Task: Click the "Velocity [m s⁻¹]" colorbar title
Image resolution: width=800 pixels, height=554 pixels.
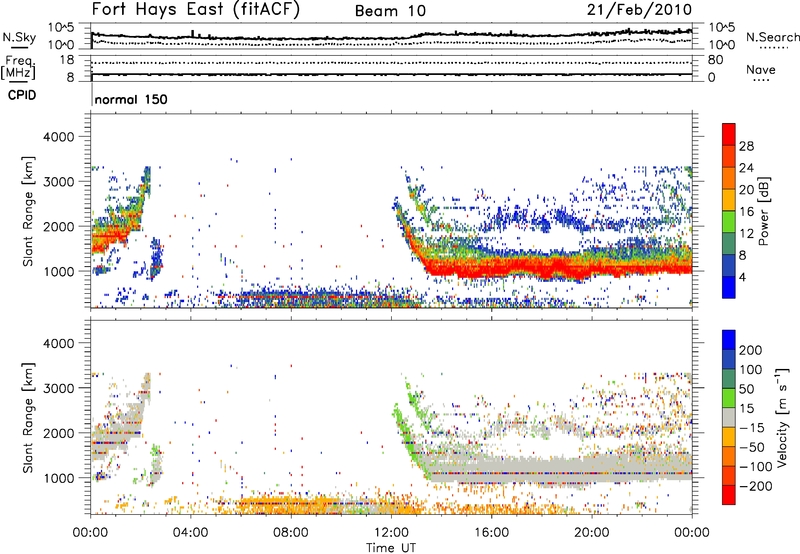Action: point(783,417)
